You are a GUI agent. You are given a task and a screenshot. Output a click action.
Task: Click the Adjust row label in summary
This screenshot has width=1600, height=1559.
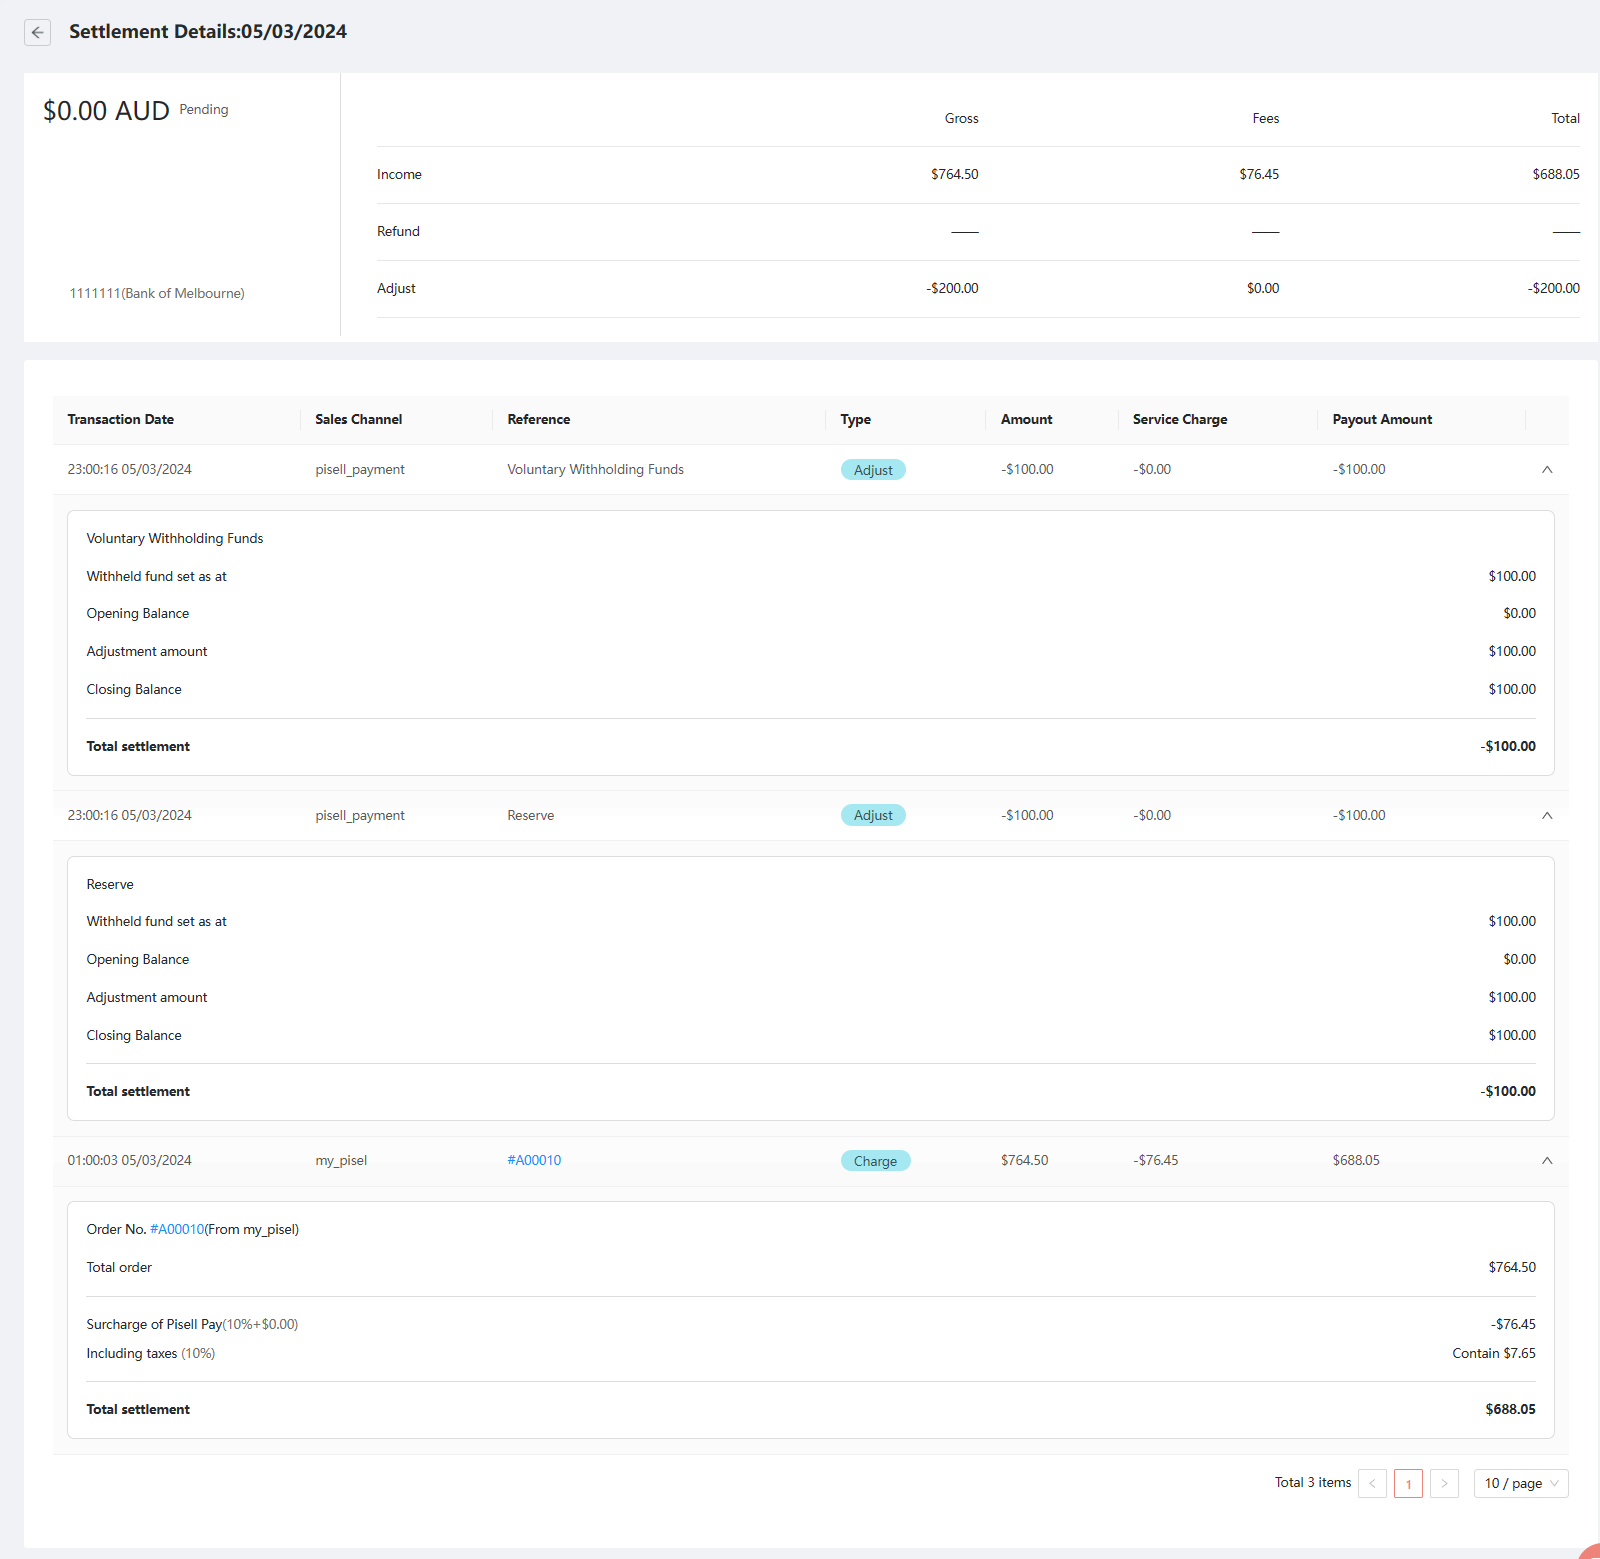(x=396, y=289)
